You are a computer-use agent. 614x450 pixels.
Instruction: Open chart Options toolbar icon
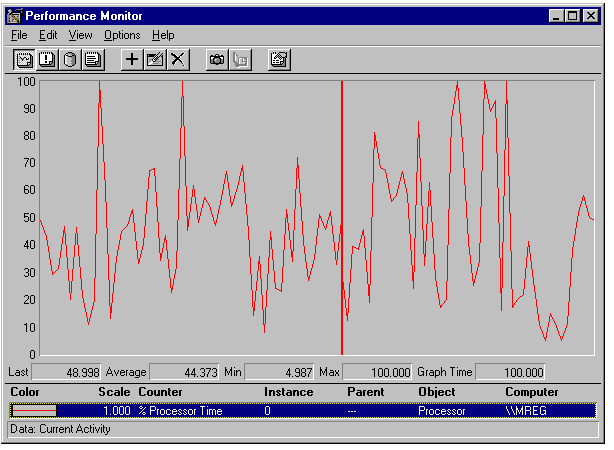point(279,60)
